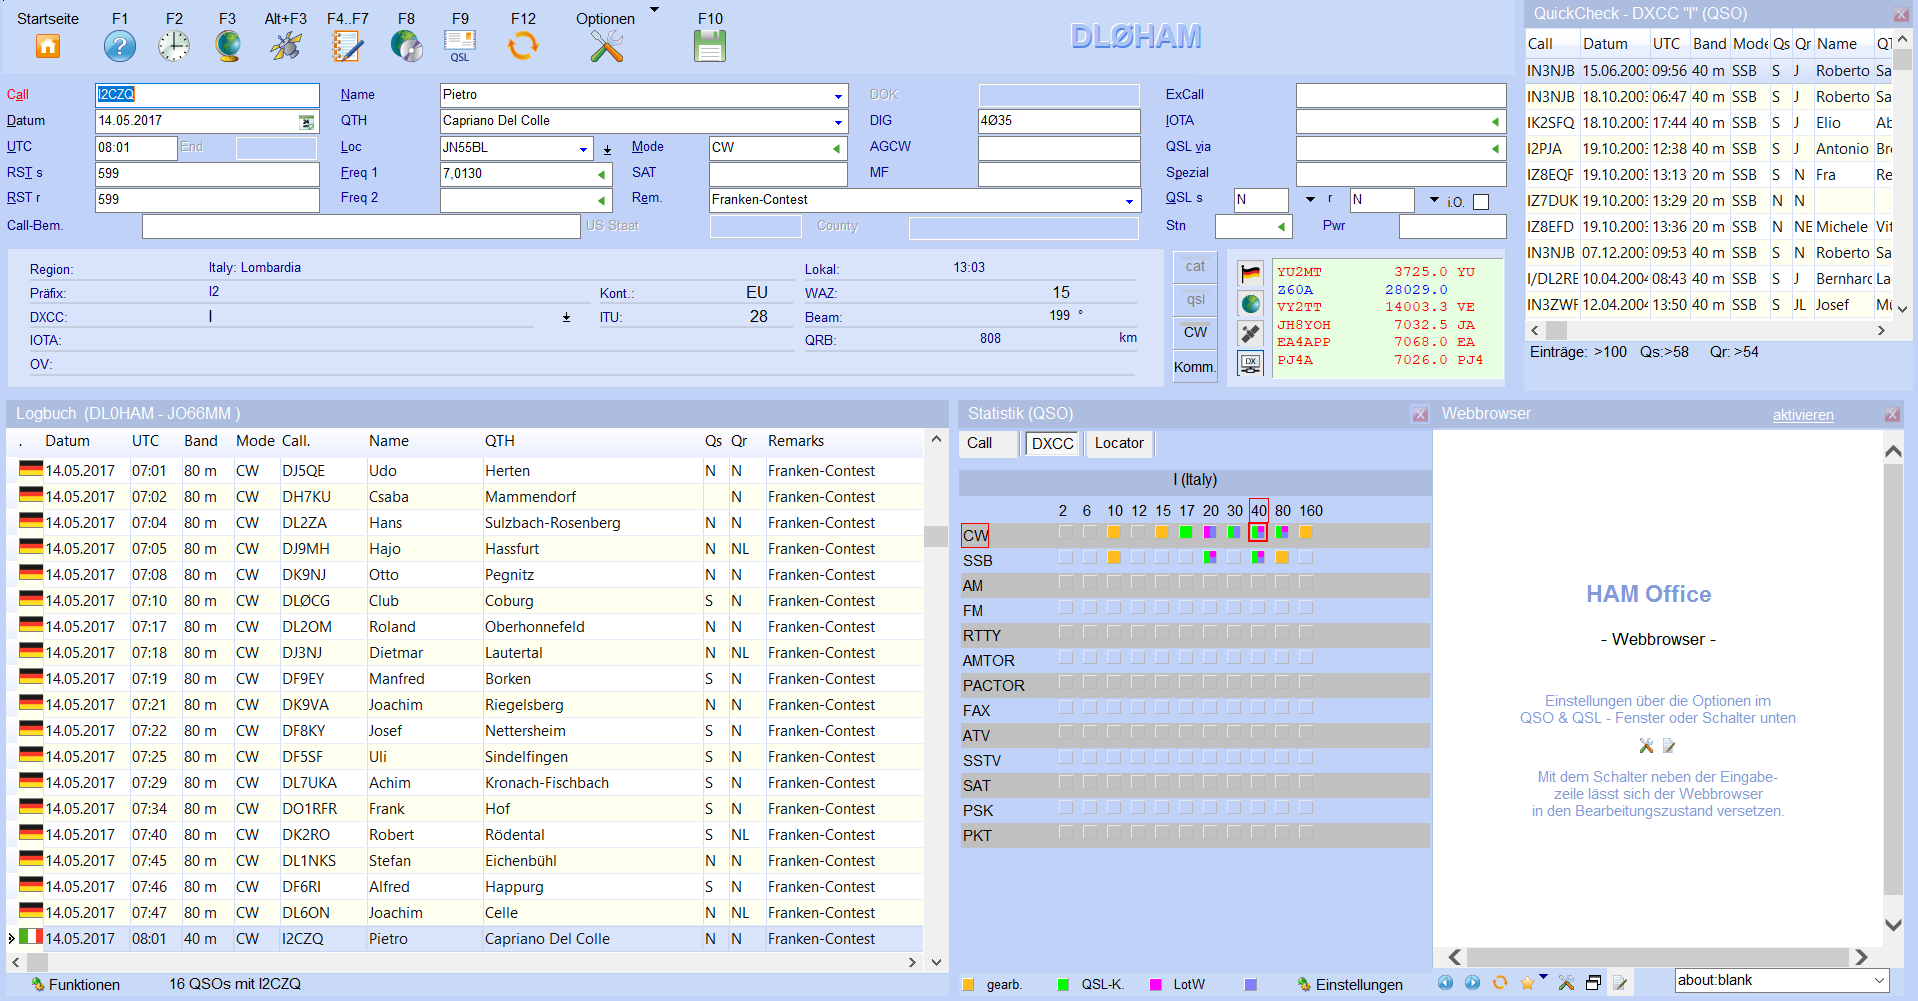Screen dimensions: 1918x1001
Task: Click the DX monitor icon beside cluster list
Action: [1250, 363]
